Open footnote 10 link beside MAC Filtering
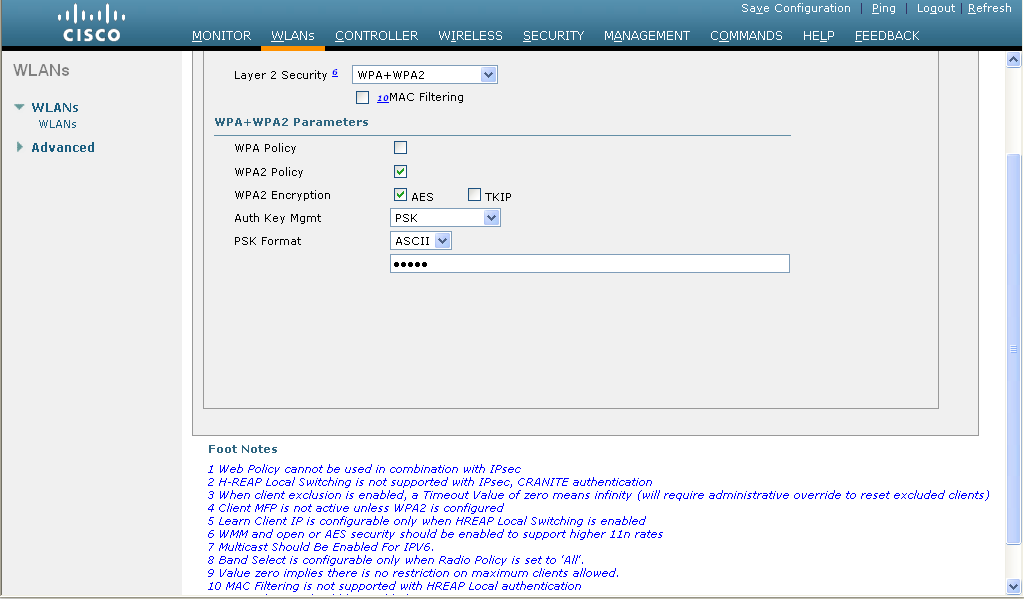 pos(383,98)
